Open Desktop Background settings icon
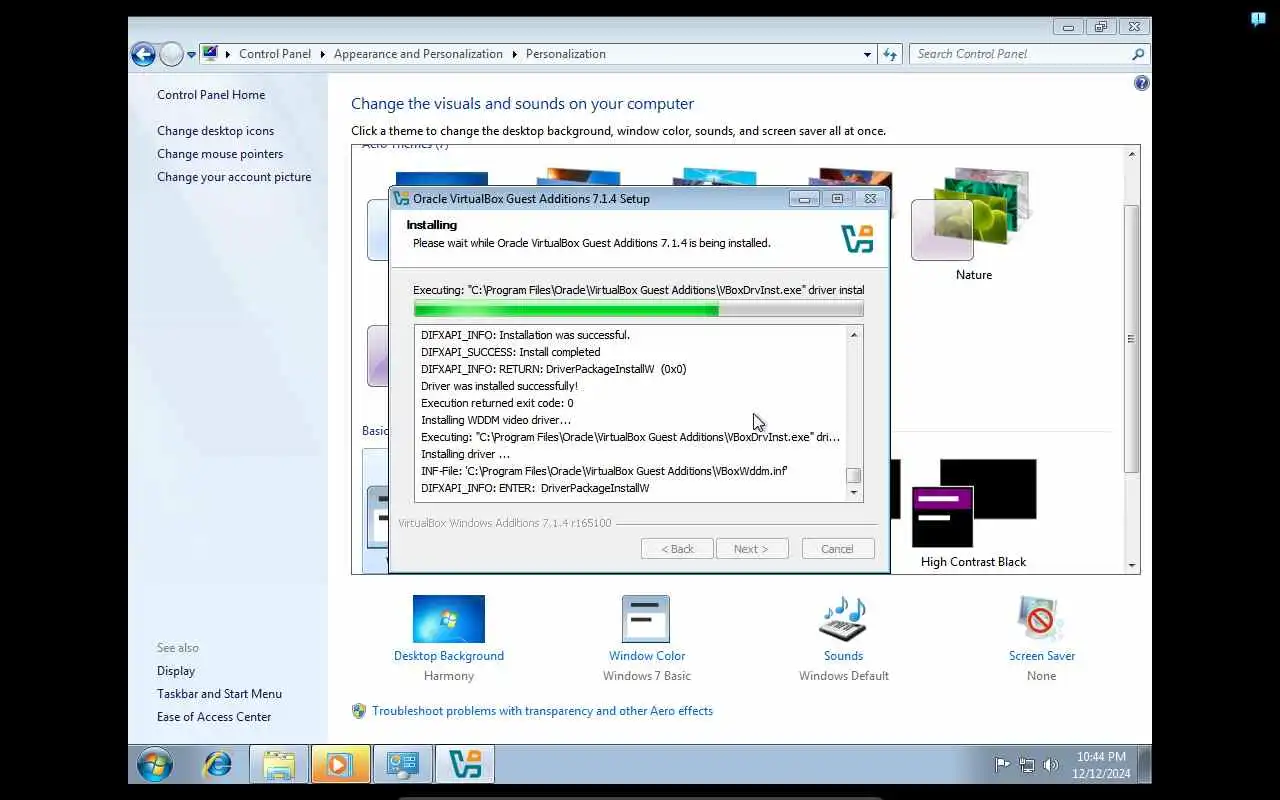 449,619
